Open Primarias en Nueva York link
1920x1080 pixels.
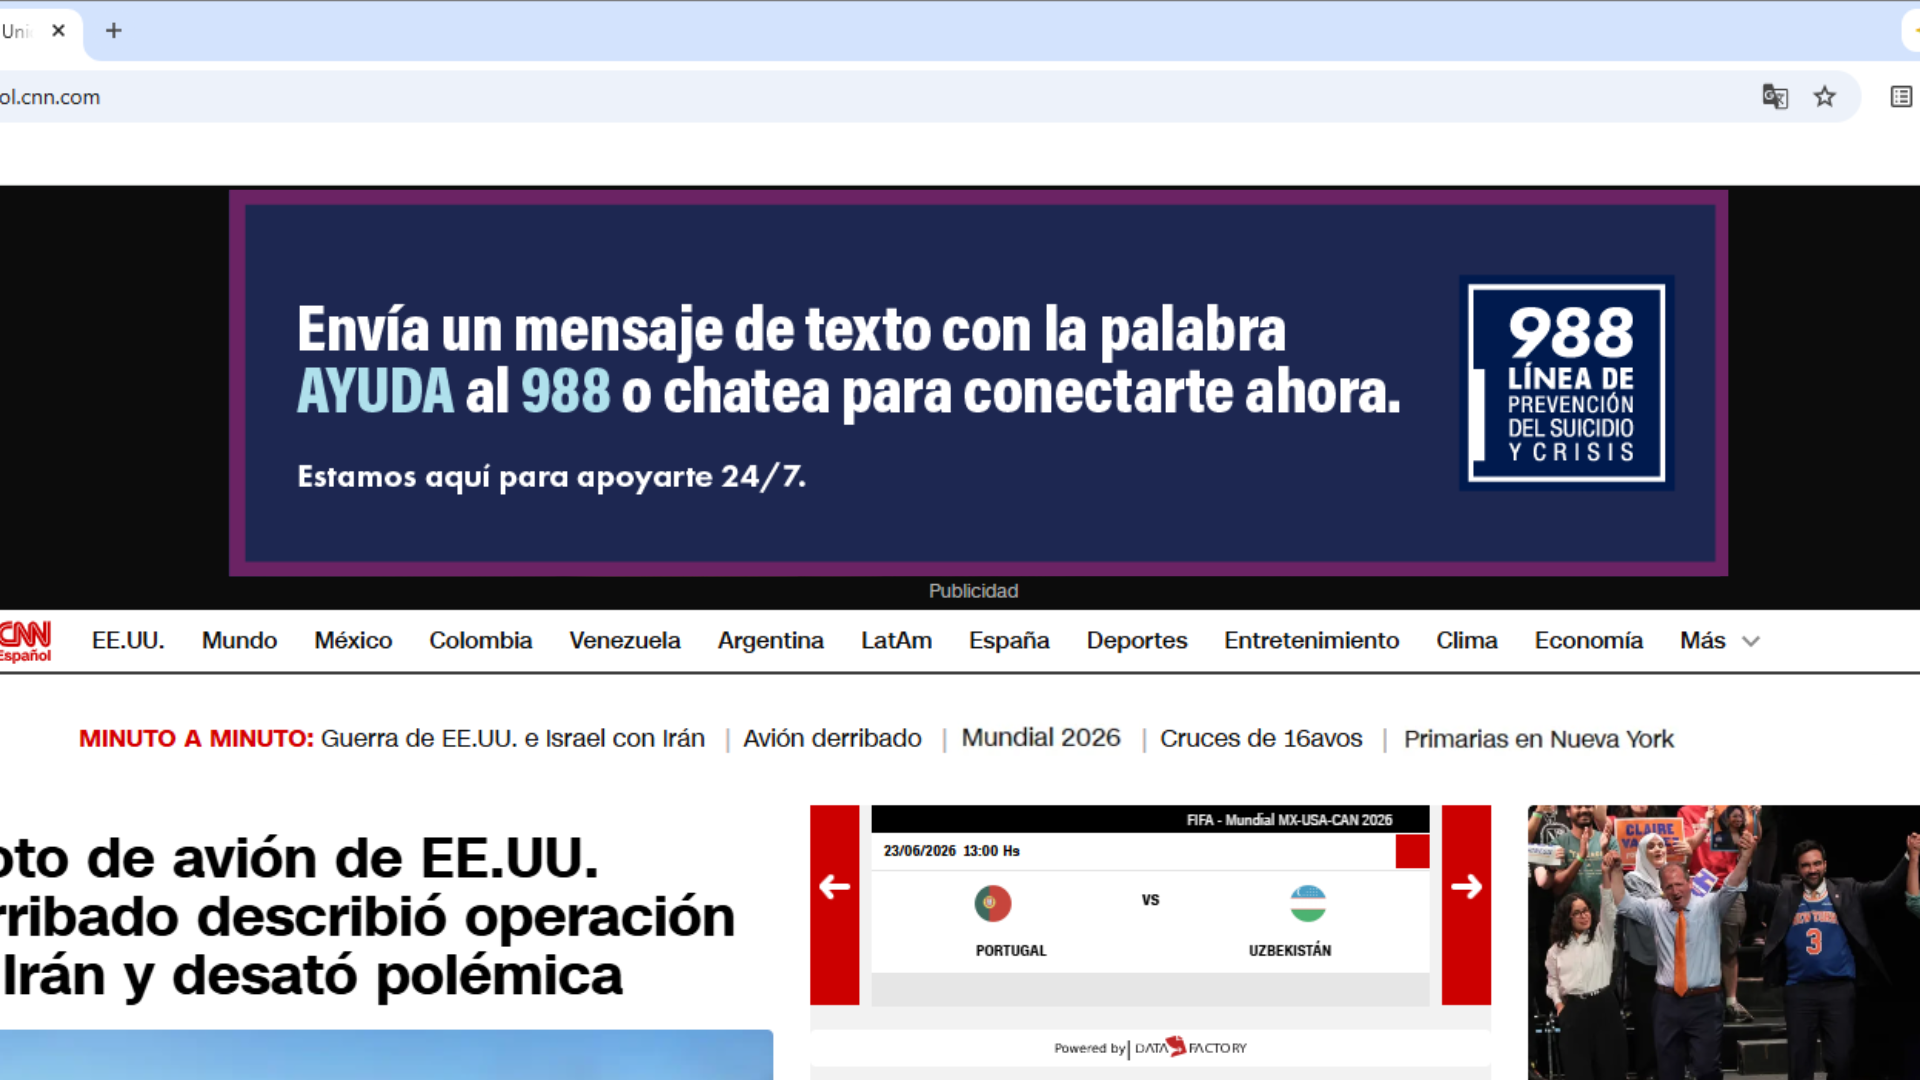click(x=1539, y=739)
